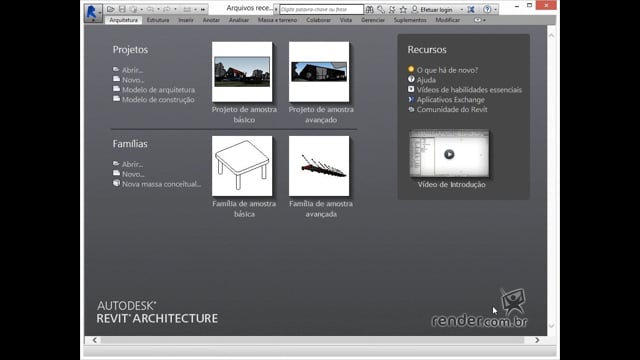Viewport: 640px width, 360px height.
Task: Click the Help question mark icon
Action: pos(487,9)
